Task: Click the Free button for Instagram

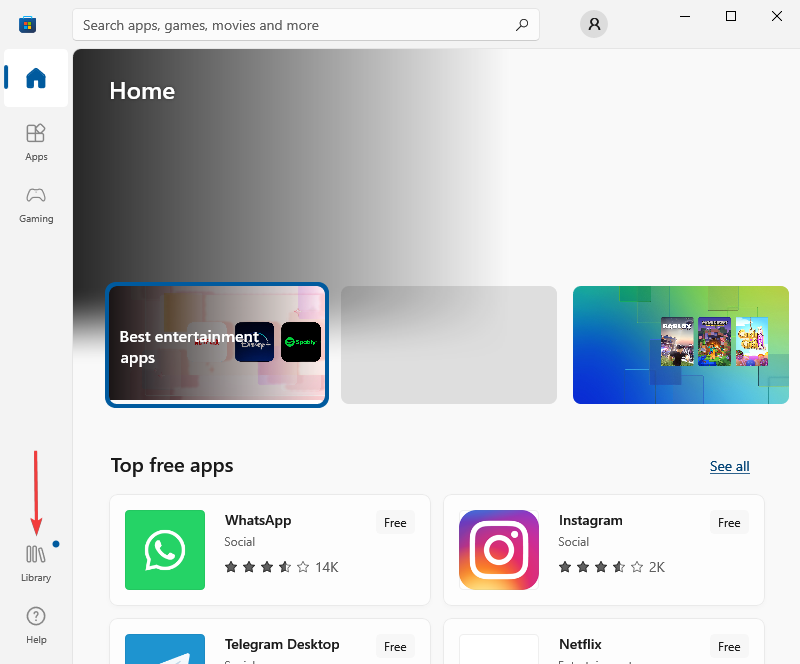Action: click(x=729, y=523)
